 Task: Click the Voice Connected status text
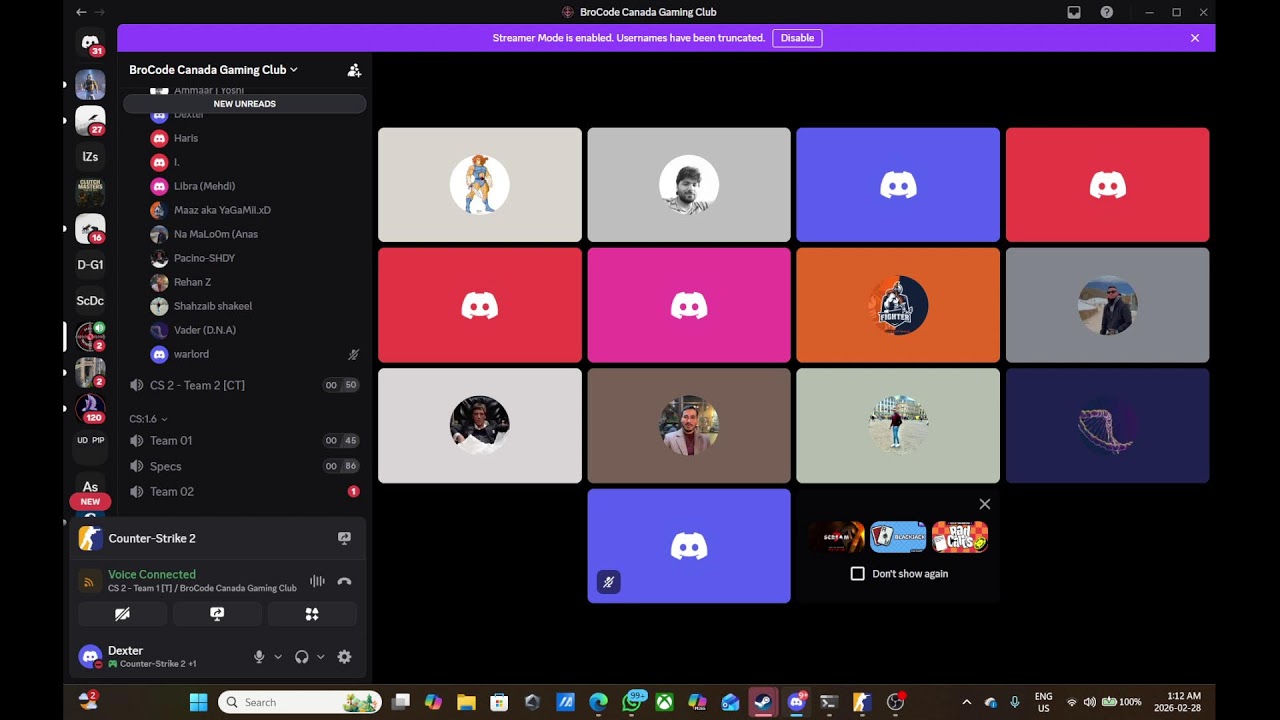tap(152, 574)
